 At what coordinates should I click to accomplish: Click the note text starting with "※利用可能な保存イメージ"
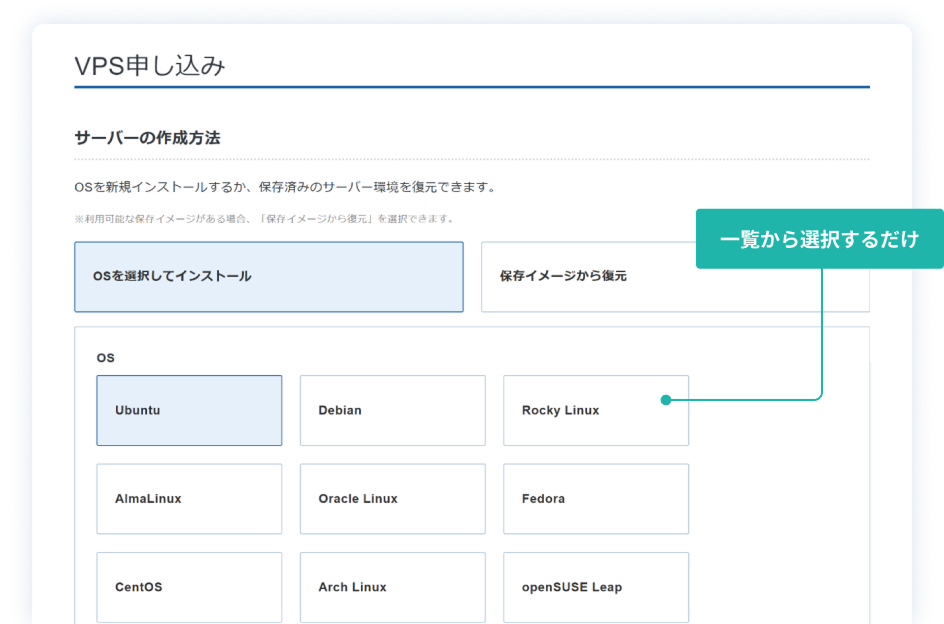(265, 219)
